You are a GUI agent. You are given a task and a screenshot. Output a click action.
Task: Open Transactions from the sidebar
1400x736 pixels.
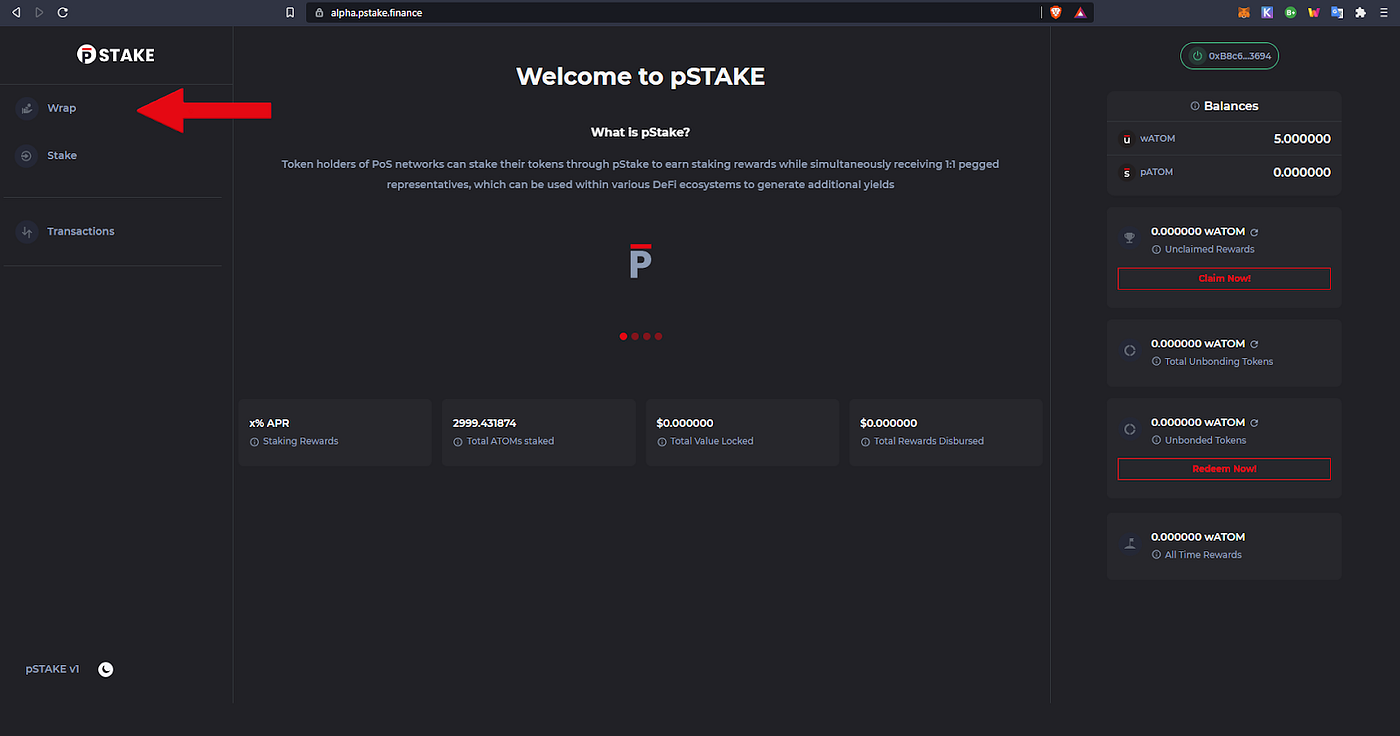(81, 231)
